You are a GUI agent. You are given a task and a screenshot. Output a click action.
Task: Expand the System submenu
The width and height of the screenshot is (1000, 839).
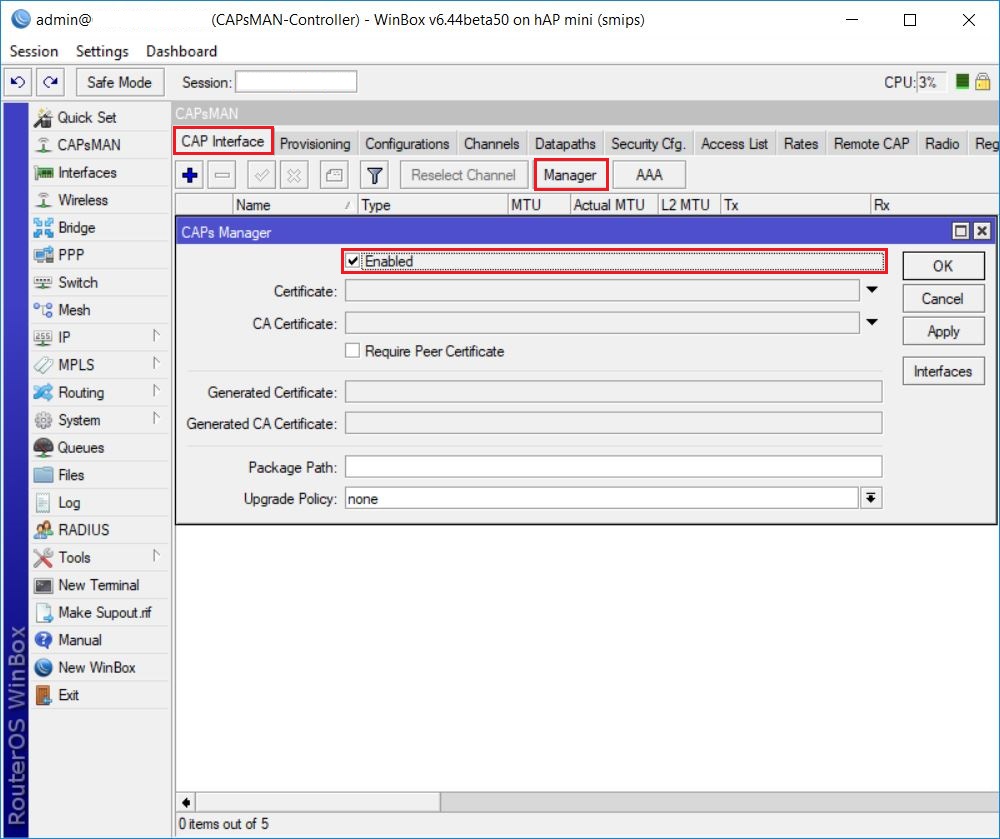point(156,418)
